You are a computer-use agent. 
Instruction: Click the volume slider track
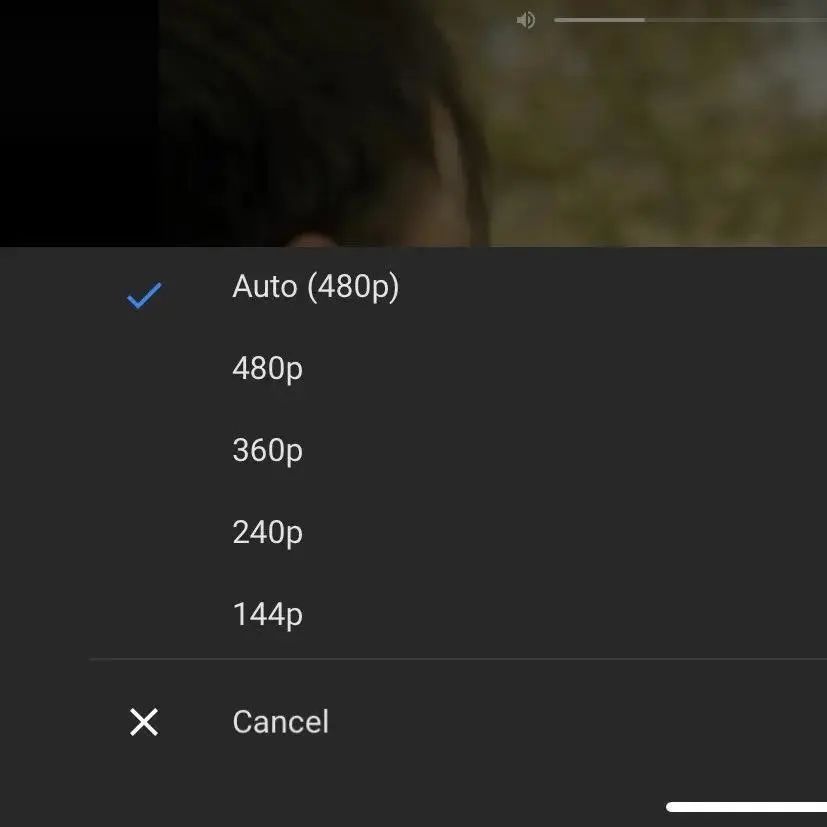click(690, 20)
